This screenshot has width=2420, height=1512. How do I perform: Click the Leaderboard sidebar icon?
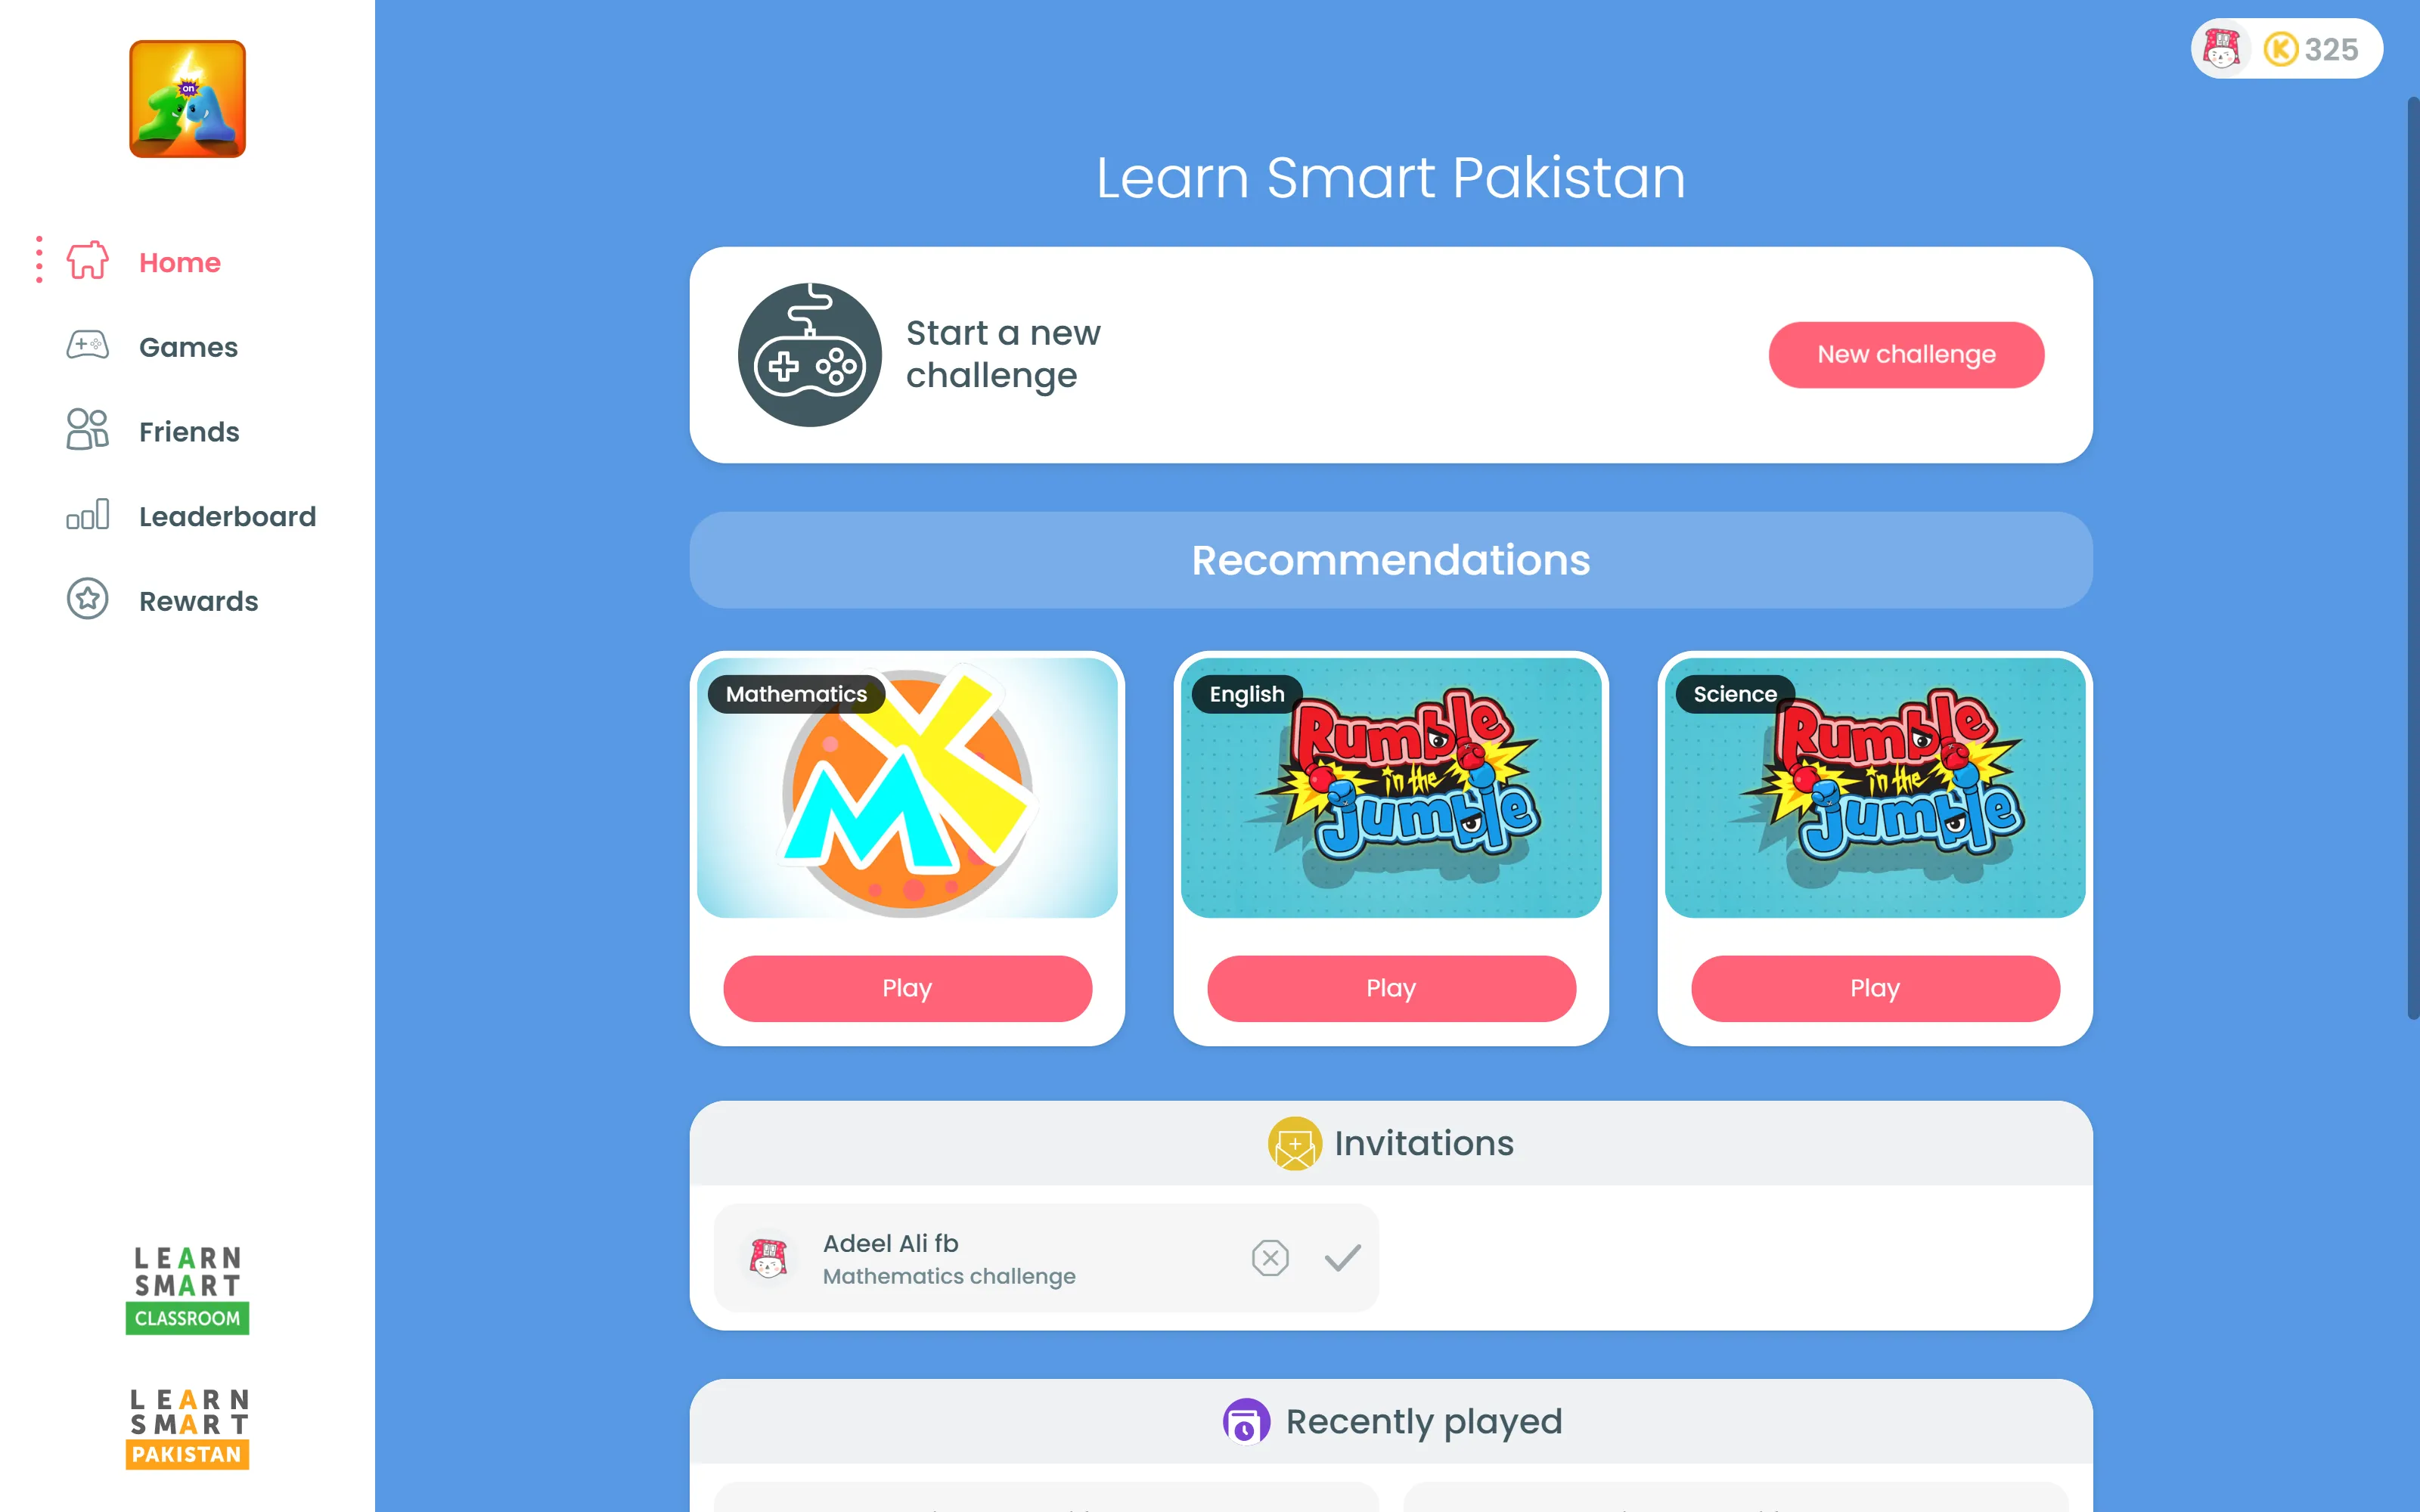click(85, 516)
